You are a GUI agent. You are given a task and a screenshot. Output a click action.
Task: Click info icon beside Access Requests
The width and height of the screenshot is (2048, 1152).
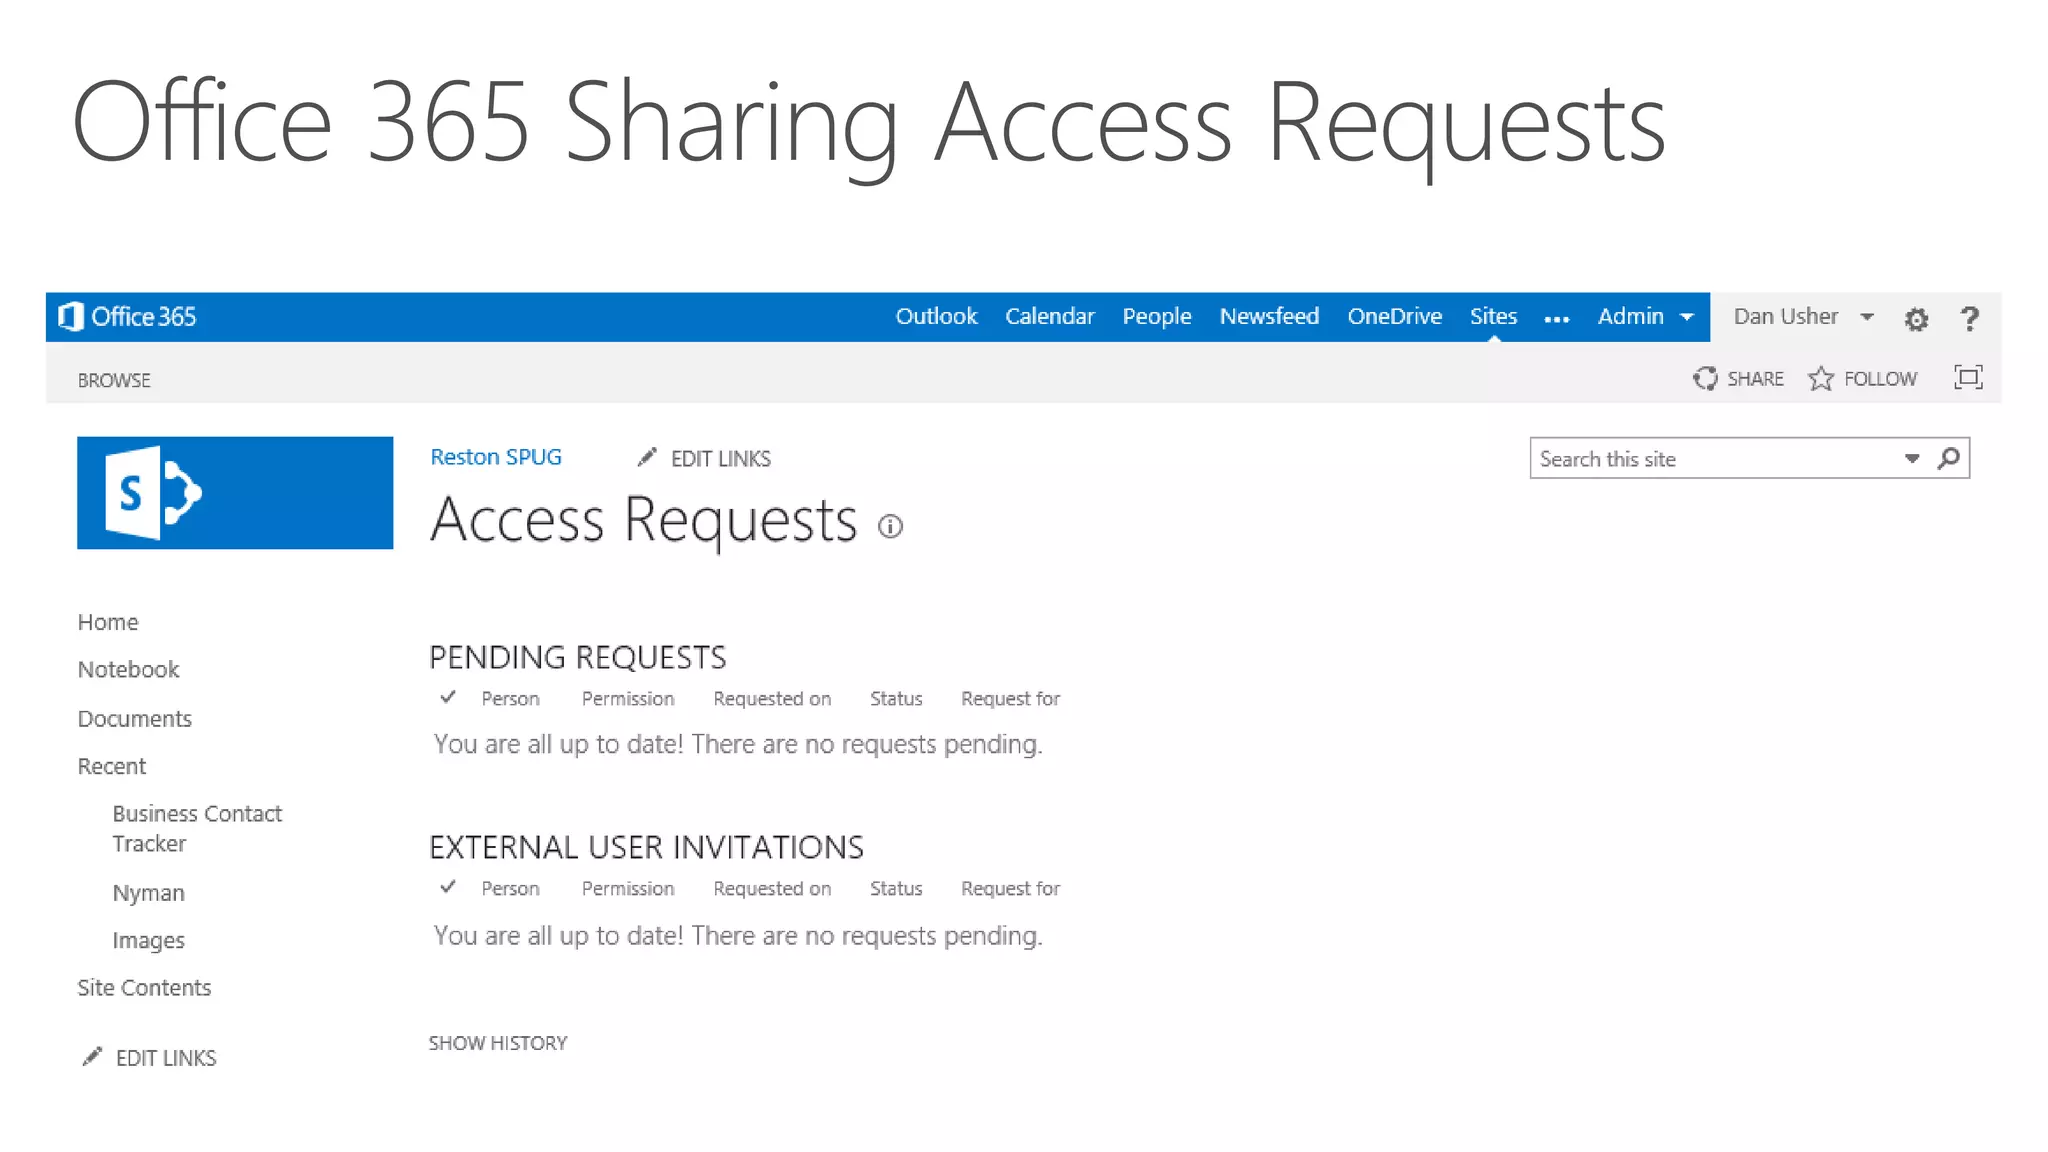pyautogui.click(x=890, y=526)
